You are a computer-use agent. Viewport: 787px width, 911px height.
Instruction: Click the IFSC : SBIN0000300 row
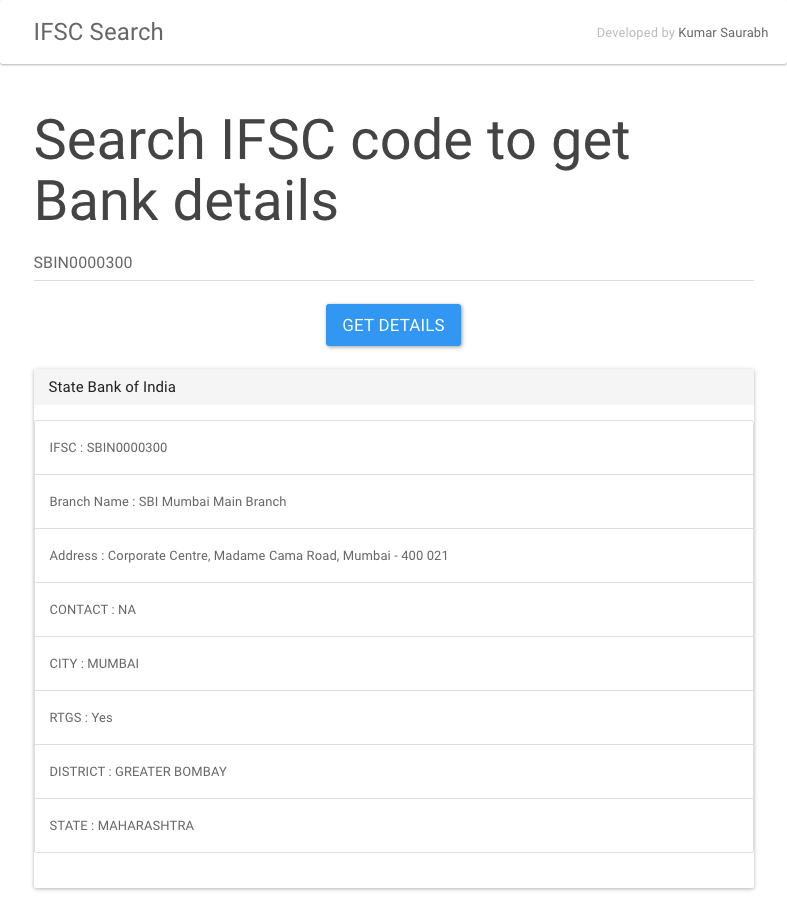tap(394, 447)
